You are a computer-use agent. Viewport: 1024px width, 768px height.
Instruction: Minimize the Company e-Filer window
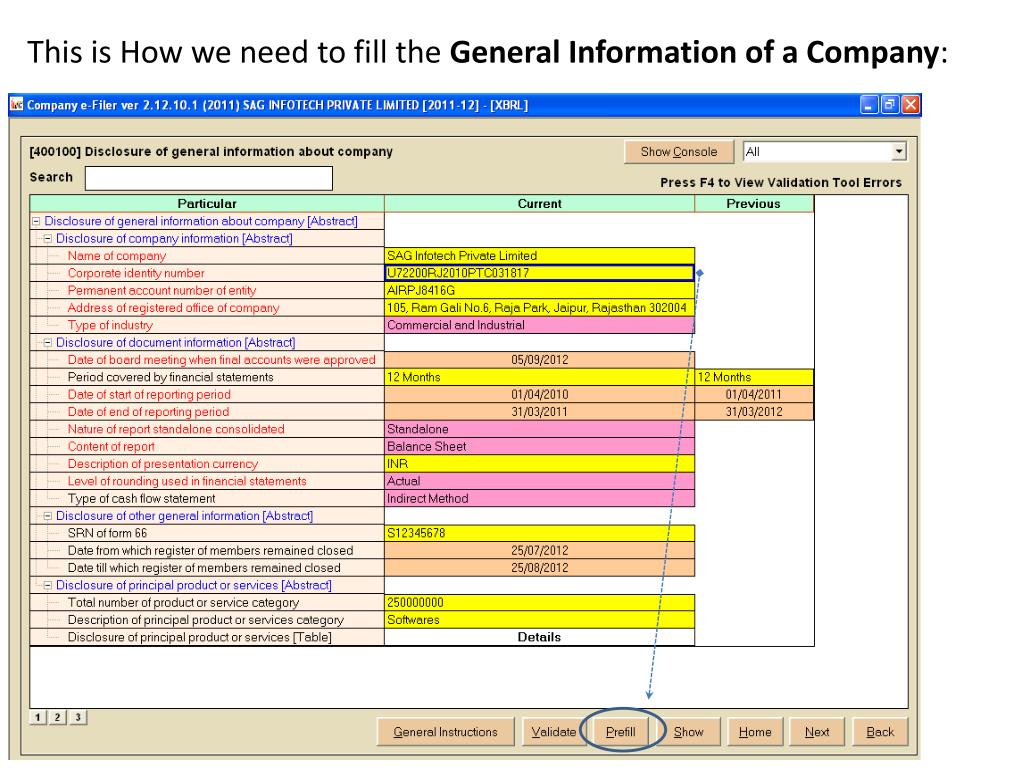869,104
